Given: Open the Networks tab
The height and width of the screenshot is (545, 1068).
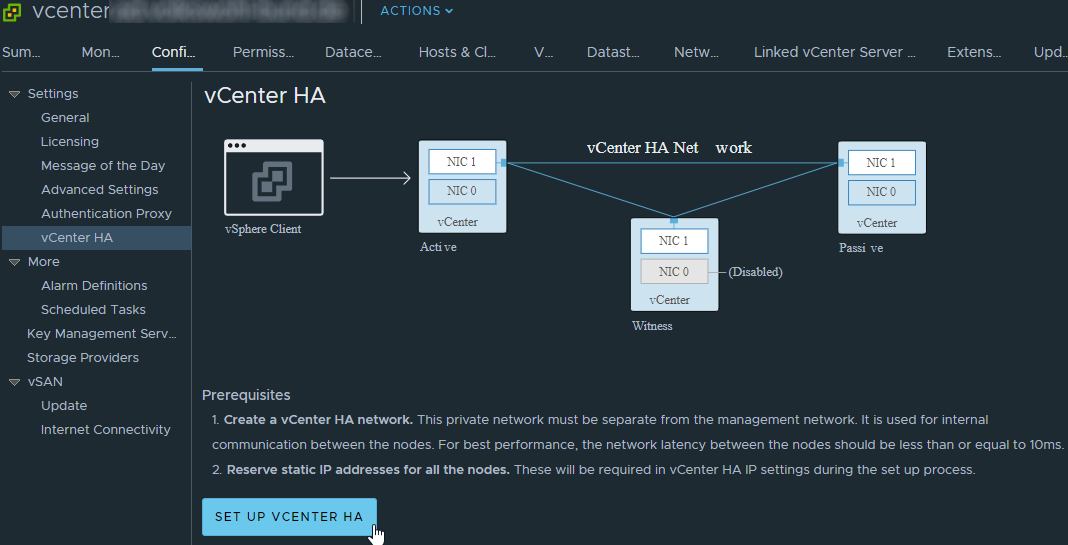Looking at the screenshot, I should coord(696,52).
